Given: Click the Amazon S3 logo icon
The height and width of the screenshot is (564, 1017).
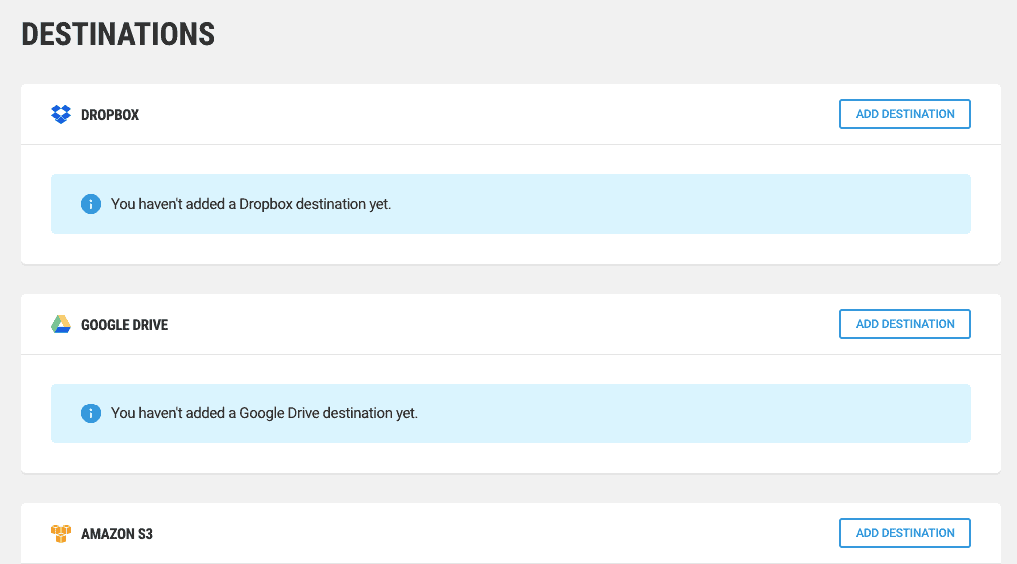Looking at the screenshot, I should (61, 534).
